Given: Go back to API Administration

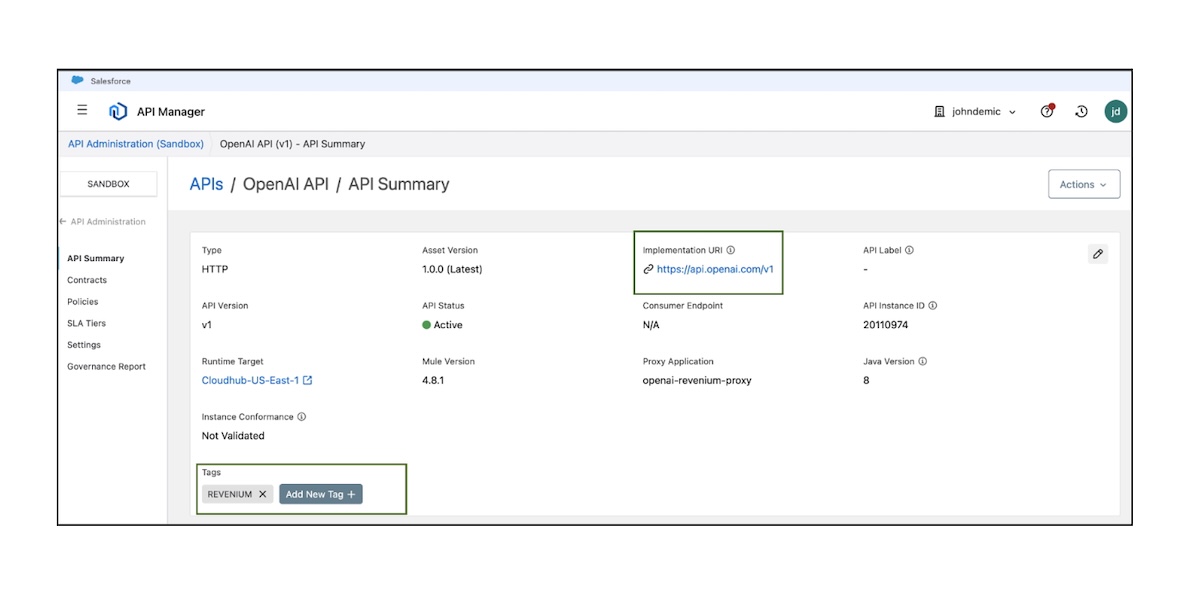Looking at the screenshot, I should (x=102, y=222).
